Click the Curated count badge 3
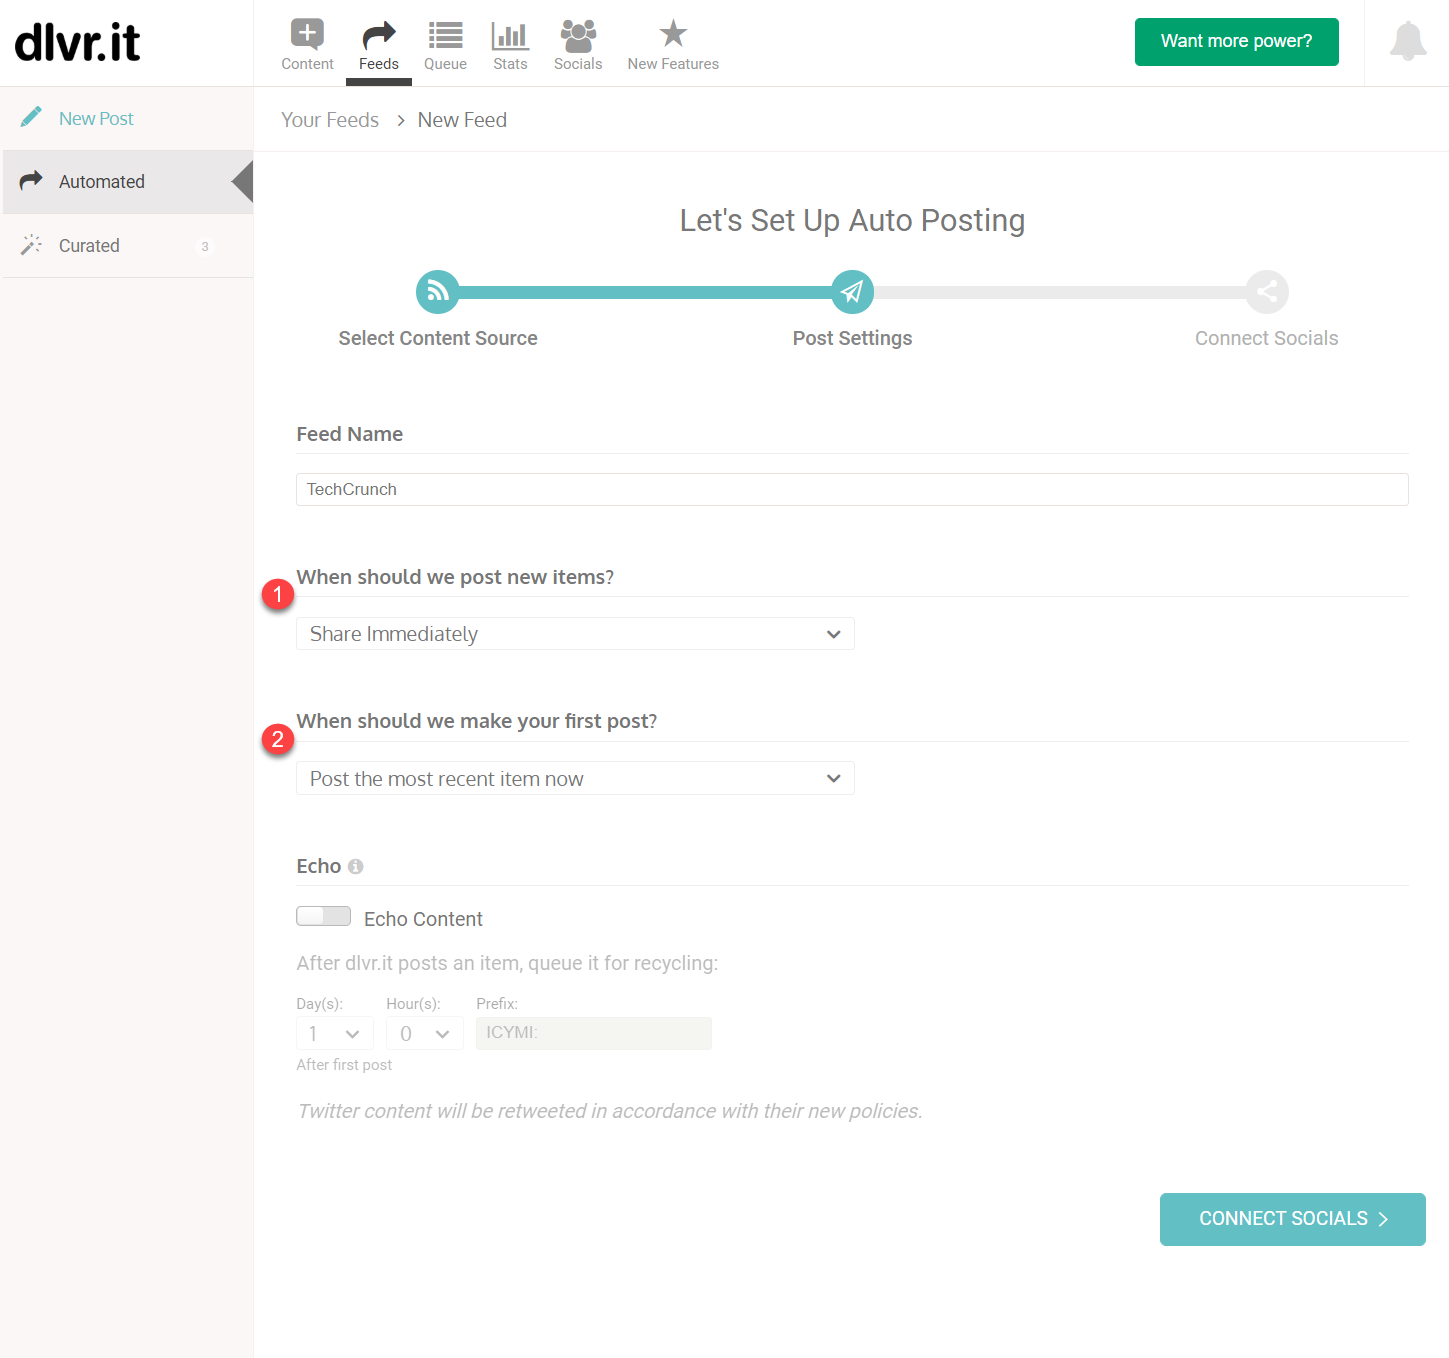This screenshot has height=1358, width=1449. (x=205, y=246)
